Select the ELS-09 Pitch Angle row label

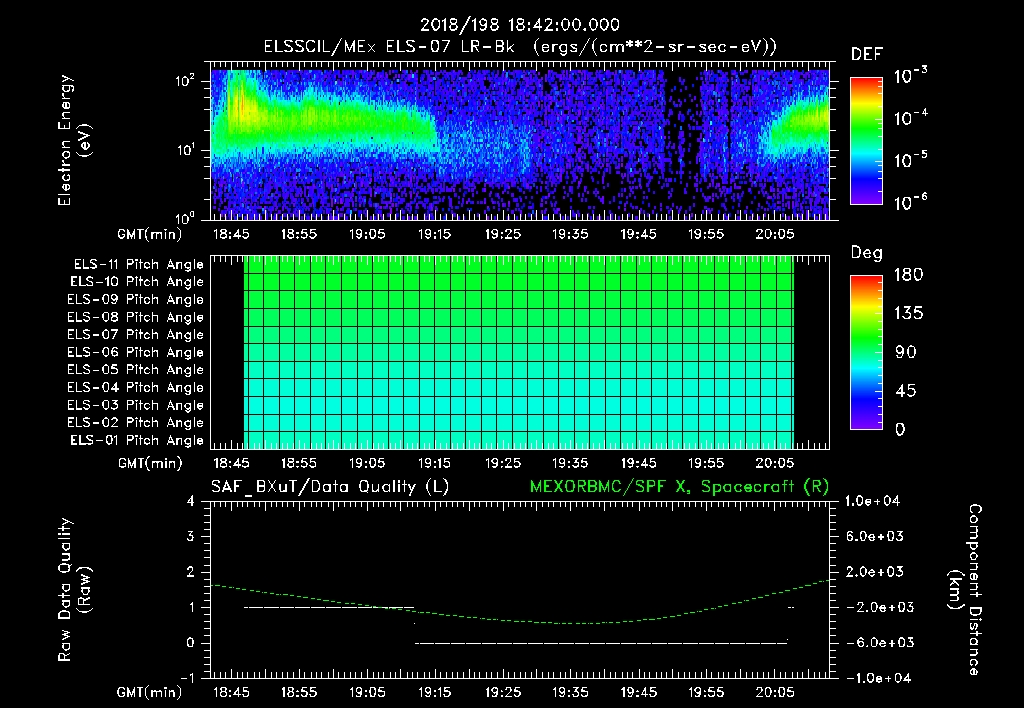pos(136,300)
